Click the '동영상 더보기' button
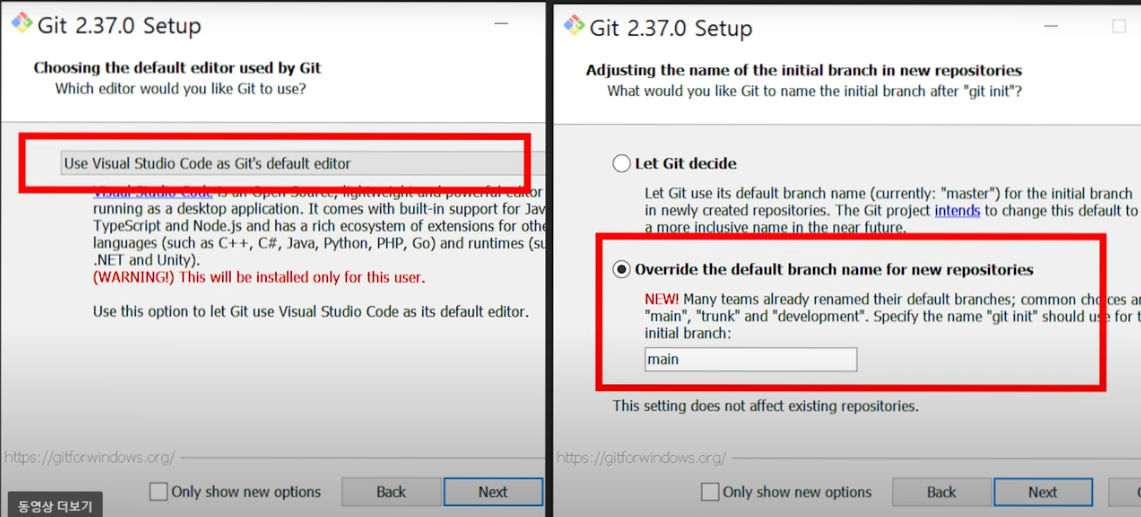This screenshot has height=517, width=1141. coord(53,505)
